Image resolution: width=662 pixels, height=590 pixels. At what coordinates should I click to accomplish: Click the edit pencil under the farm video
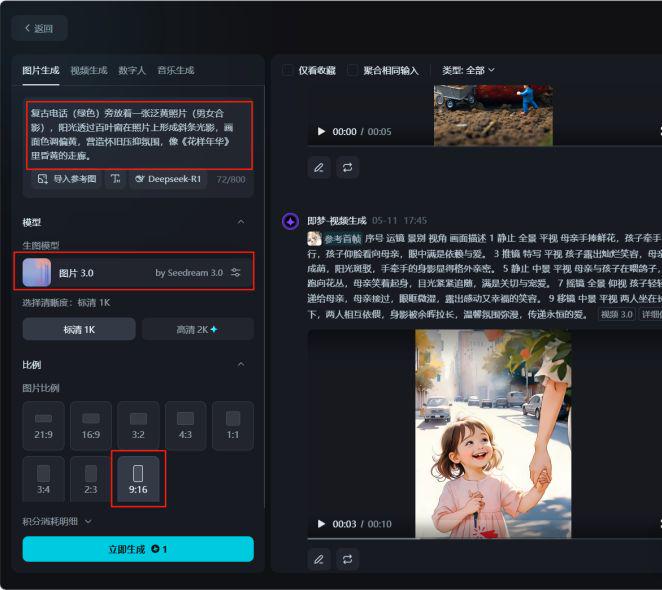319,168
